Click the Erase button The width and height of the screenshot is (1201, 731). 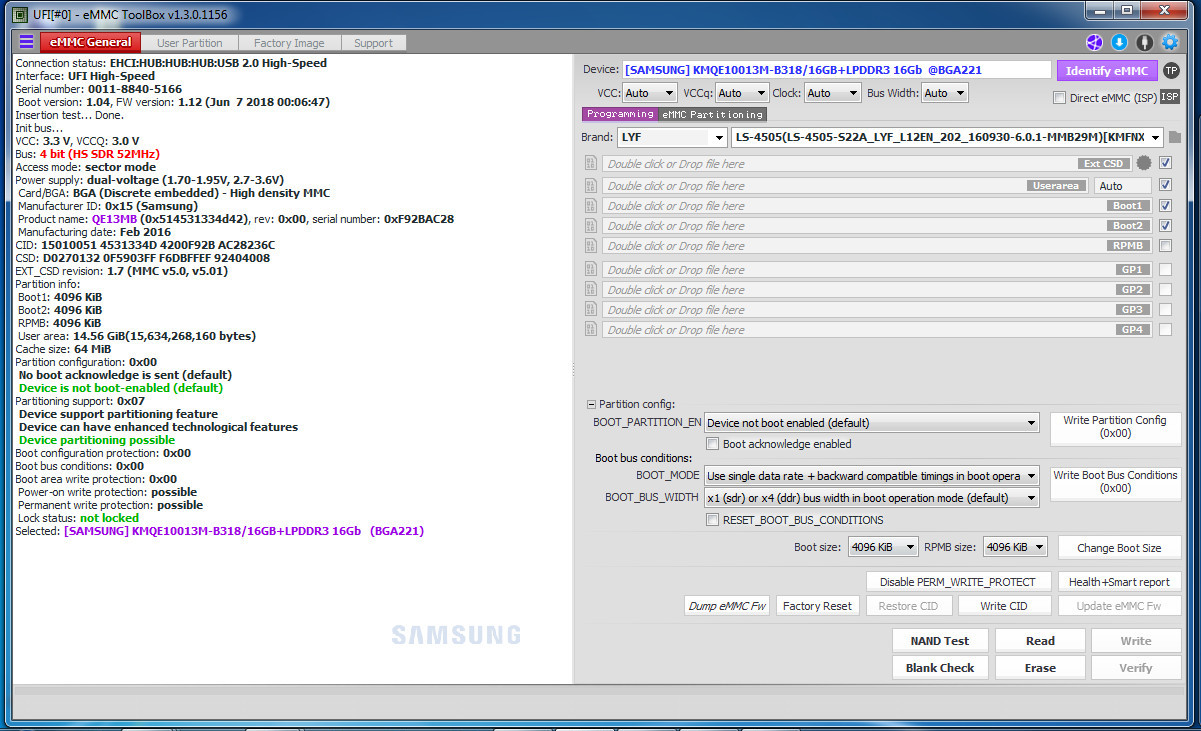tap(1040, 668)
